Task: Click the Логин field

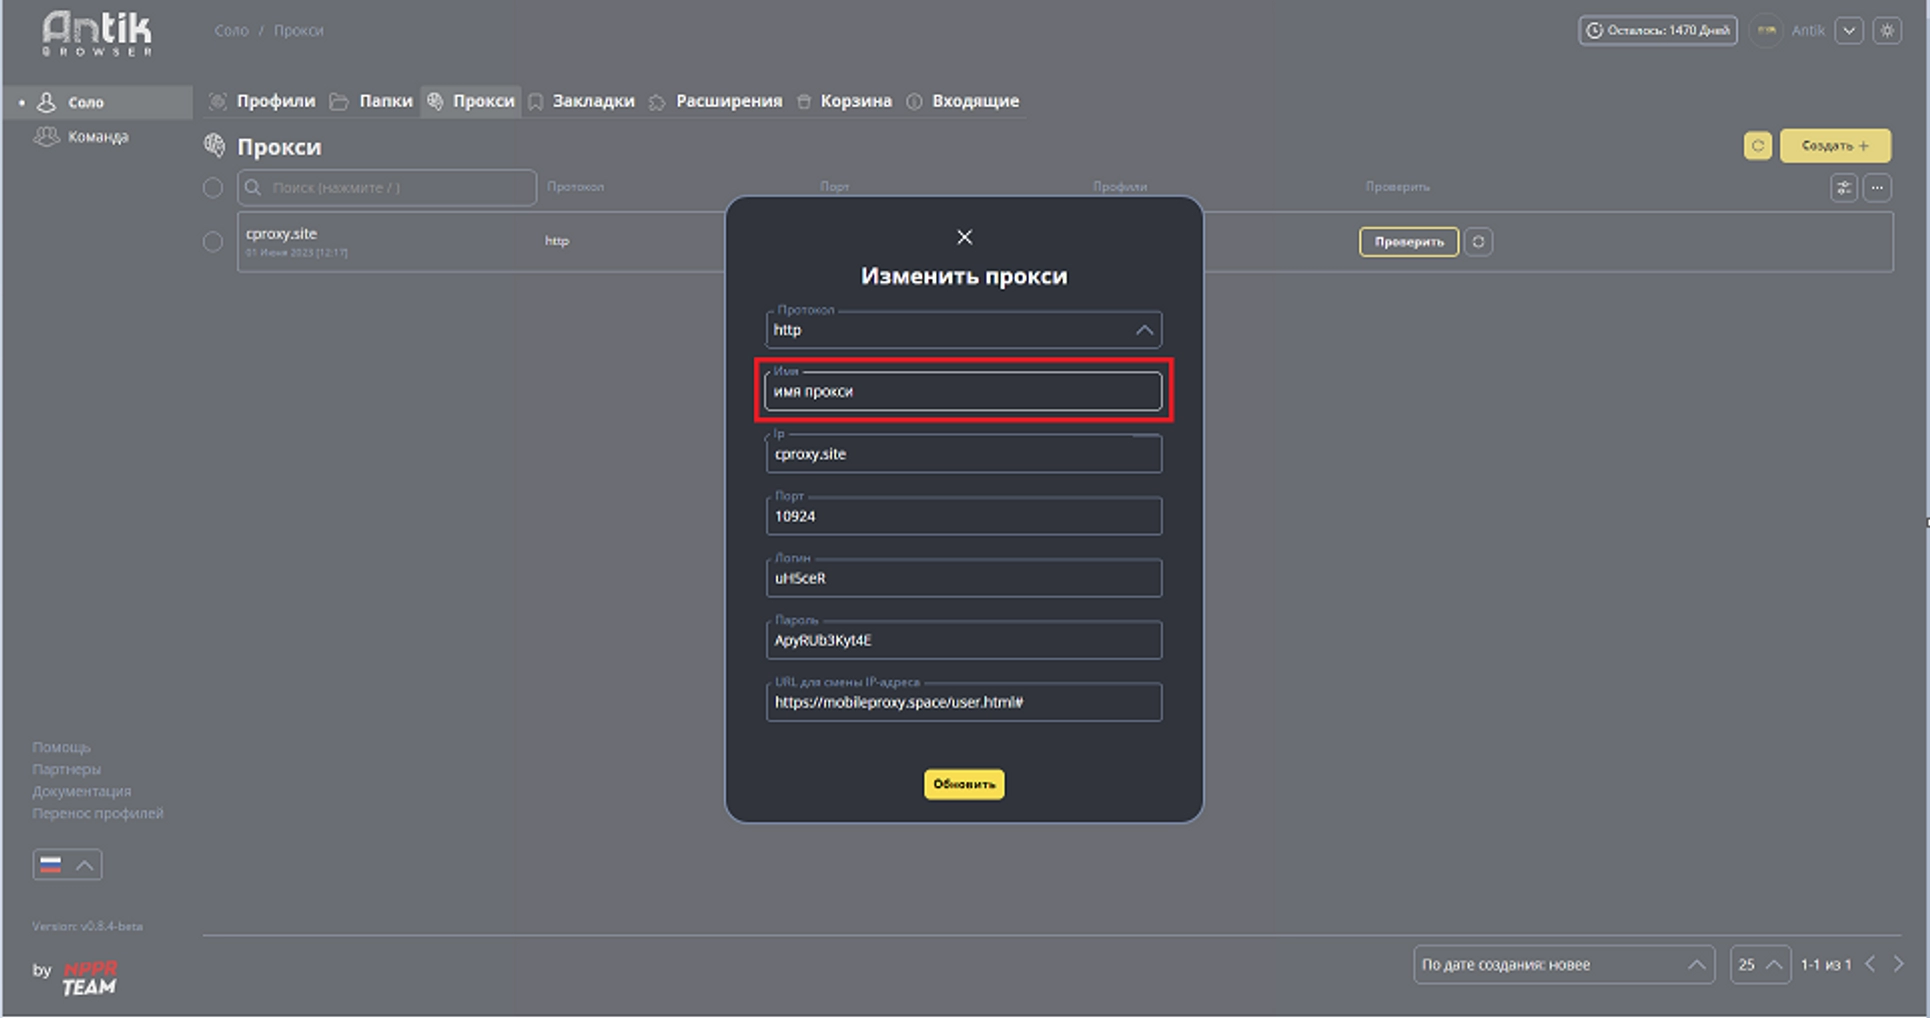Action: tap(964, 578)
